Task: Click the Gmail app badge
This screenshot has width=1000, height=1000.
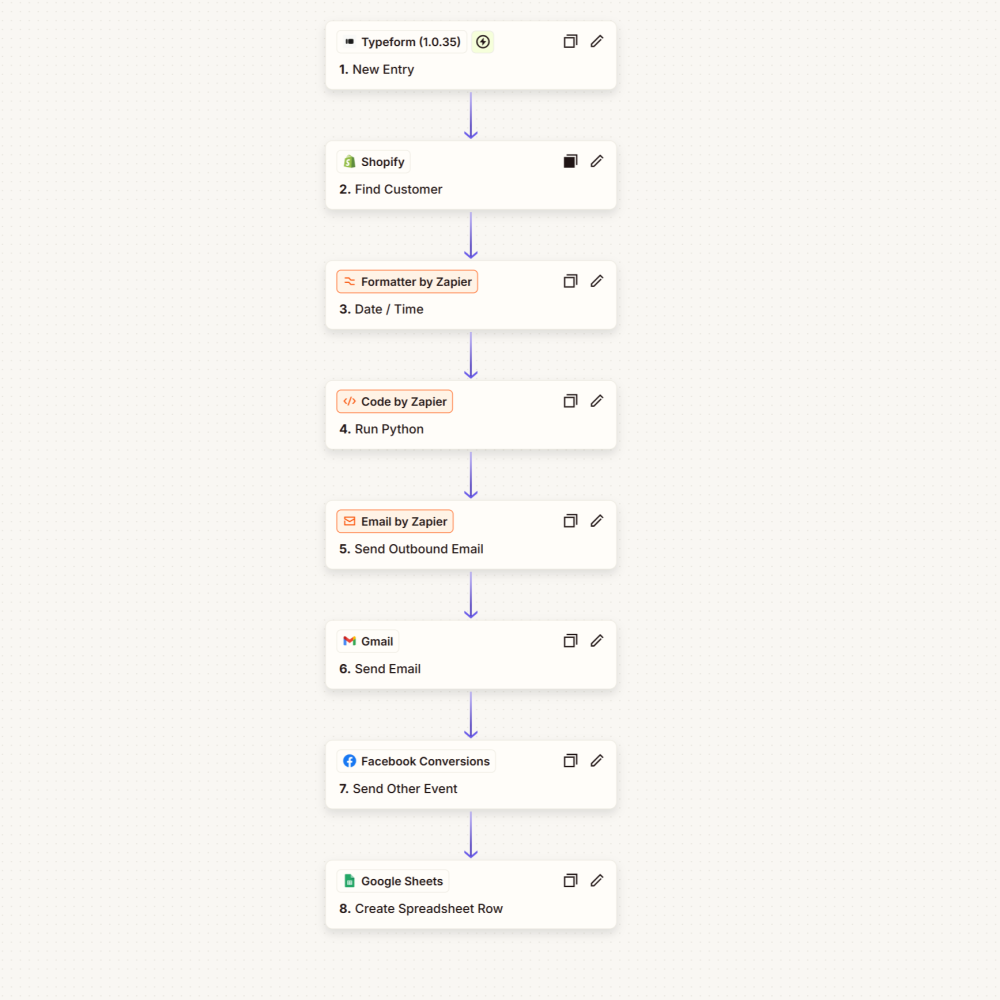Action: [368, 642]
